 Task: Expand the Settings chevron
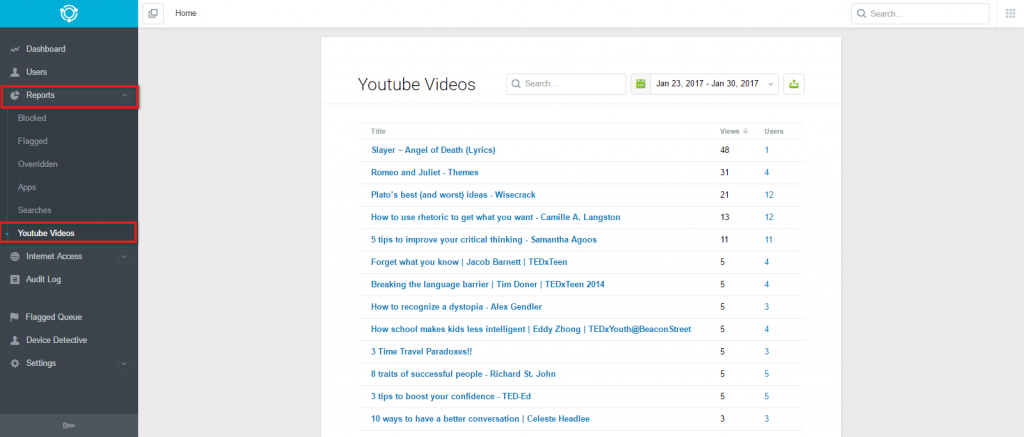(124, 364)
